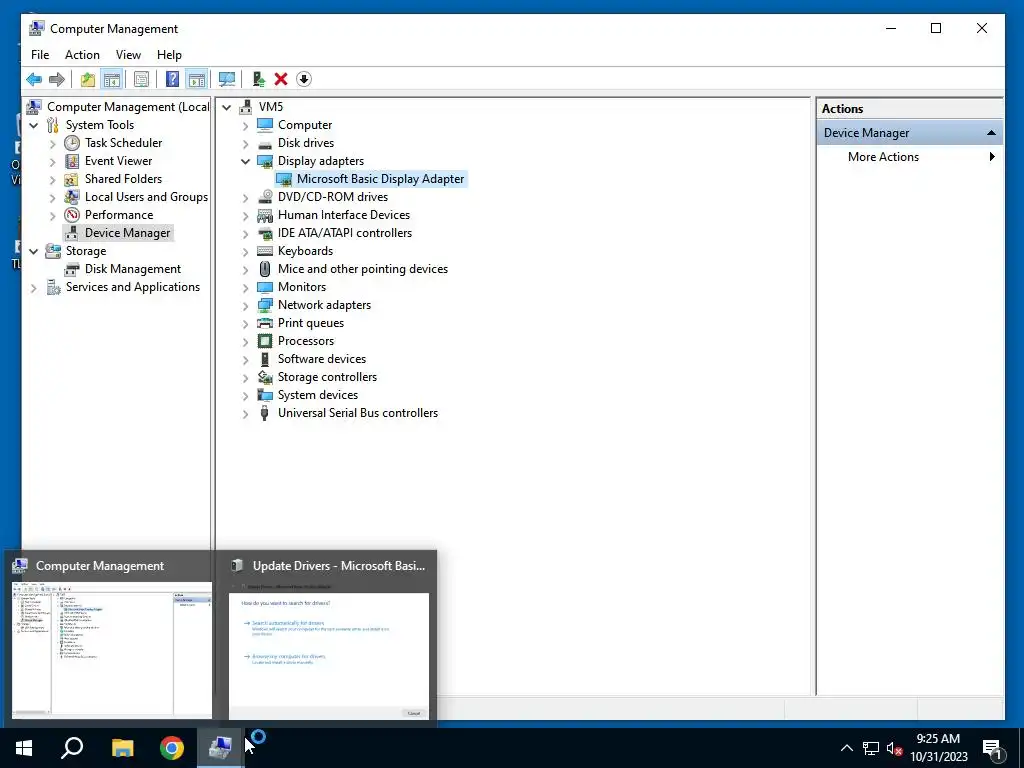Viewport: 1024px width, 768px height.
Task: Click Scan for hardware changes monitor icon
Action: point(227,80)
